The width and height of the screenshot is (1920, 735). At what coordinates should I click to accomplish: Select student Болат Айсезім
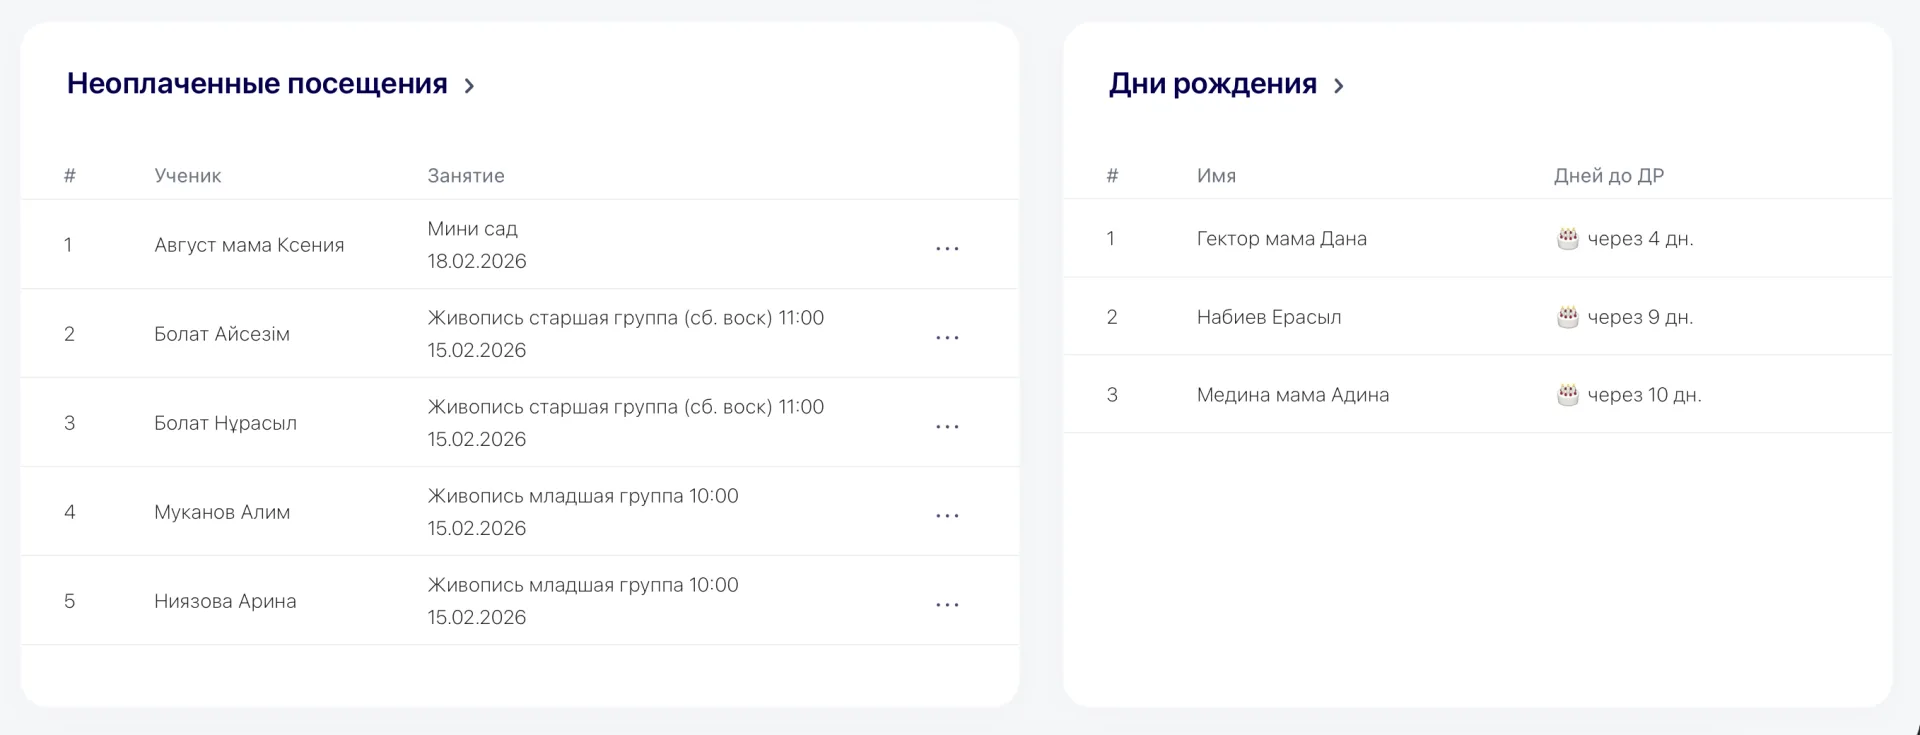tap(222, 334)
